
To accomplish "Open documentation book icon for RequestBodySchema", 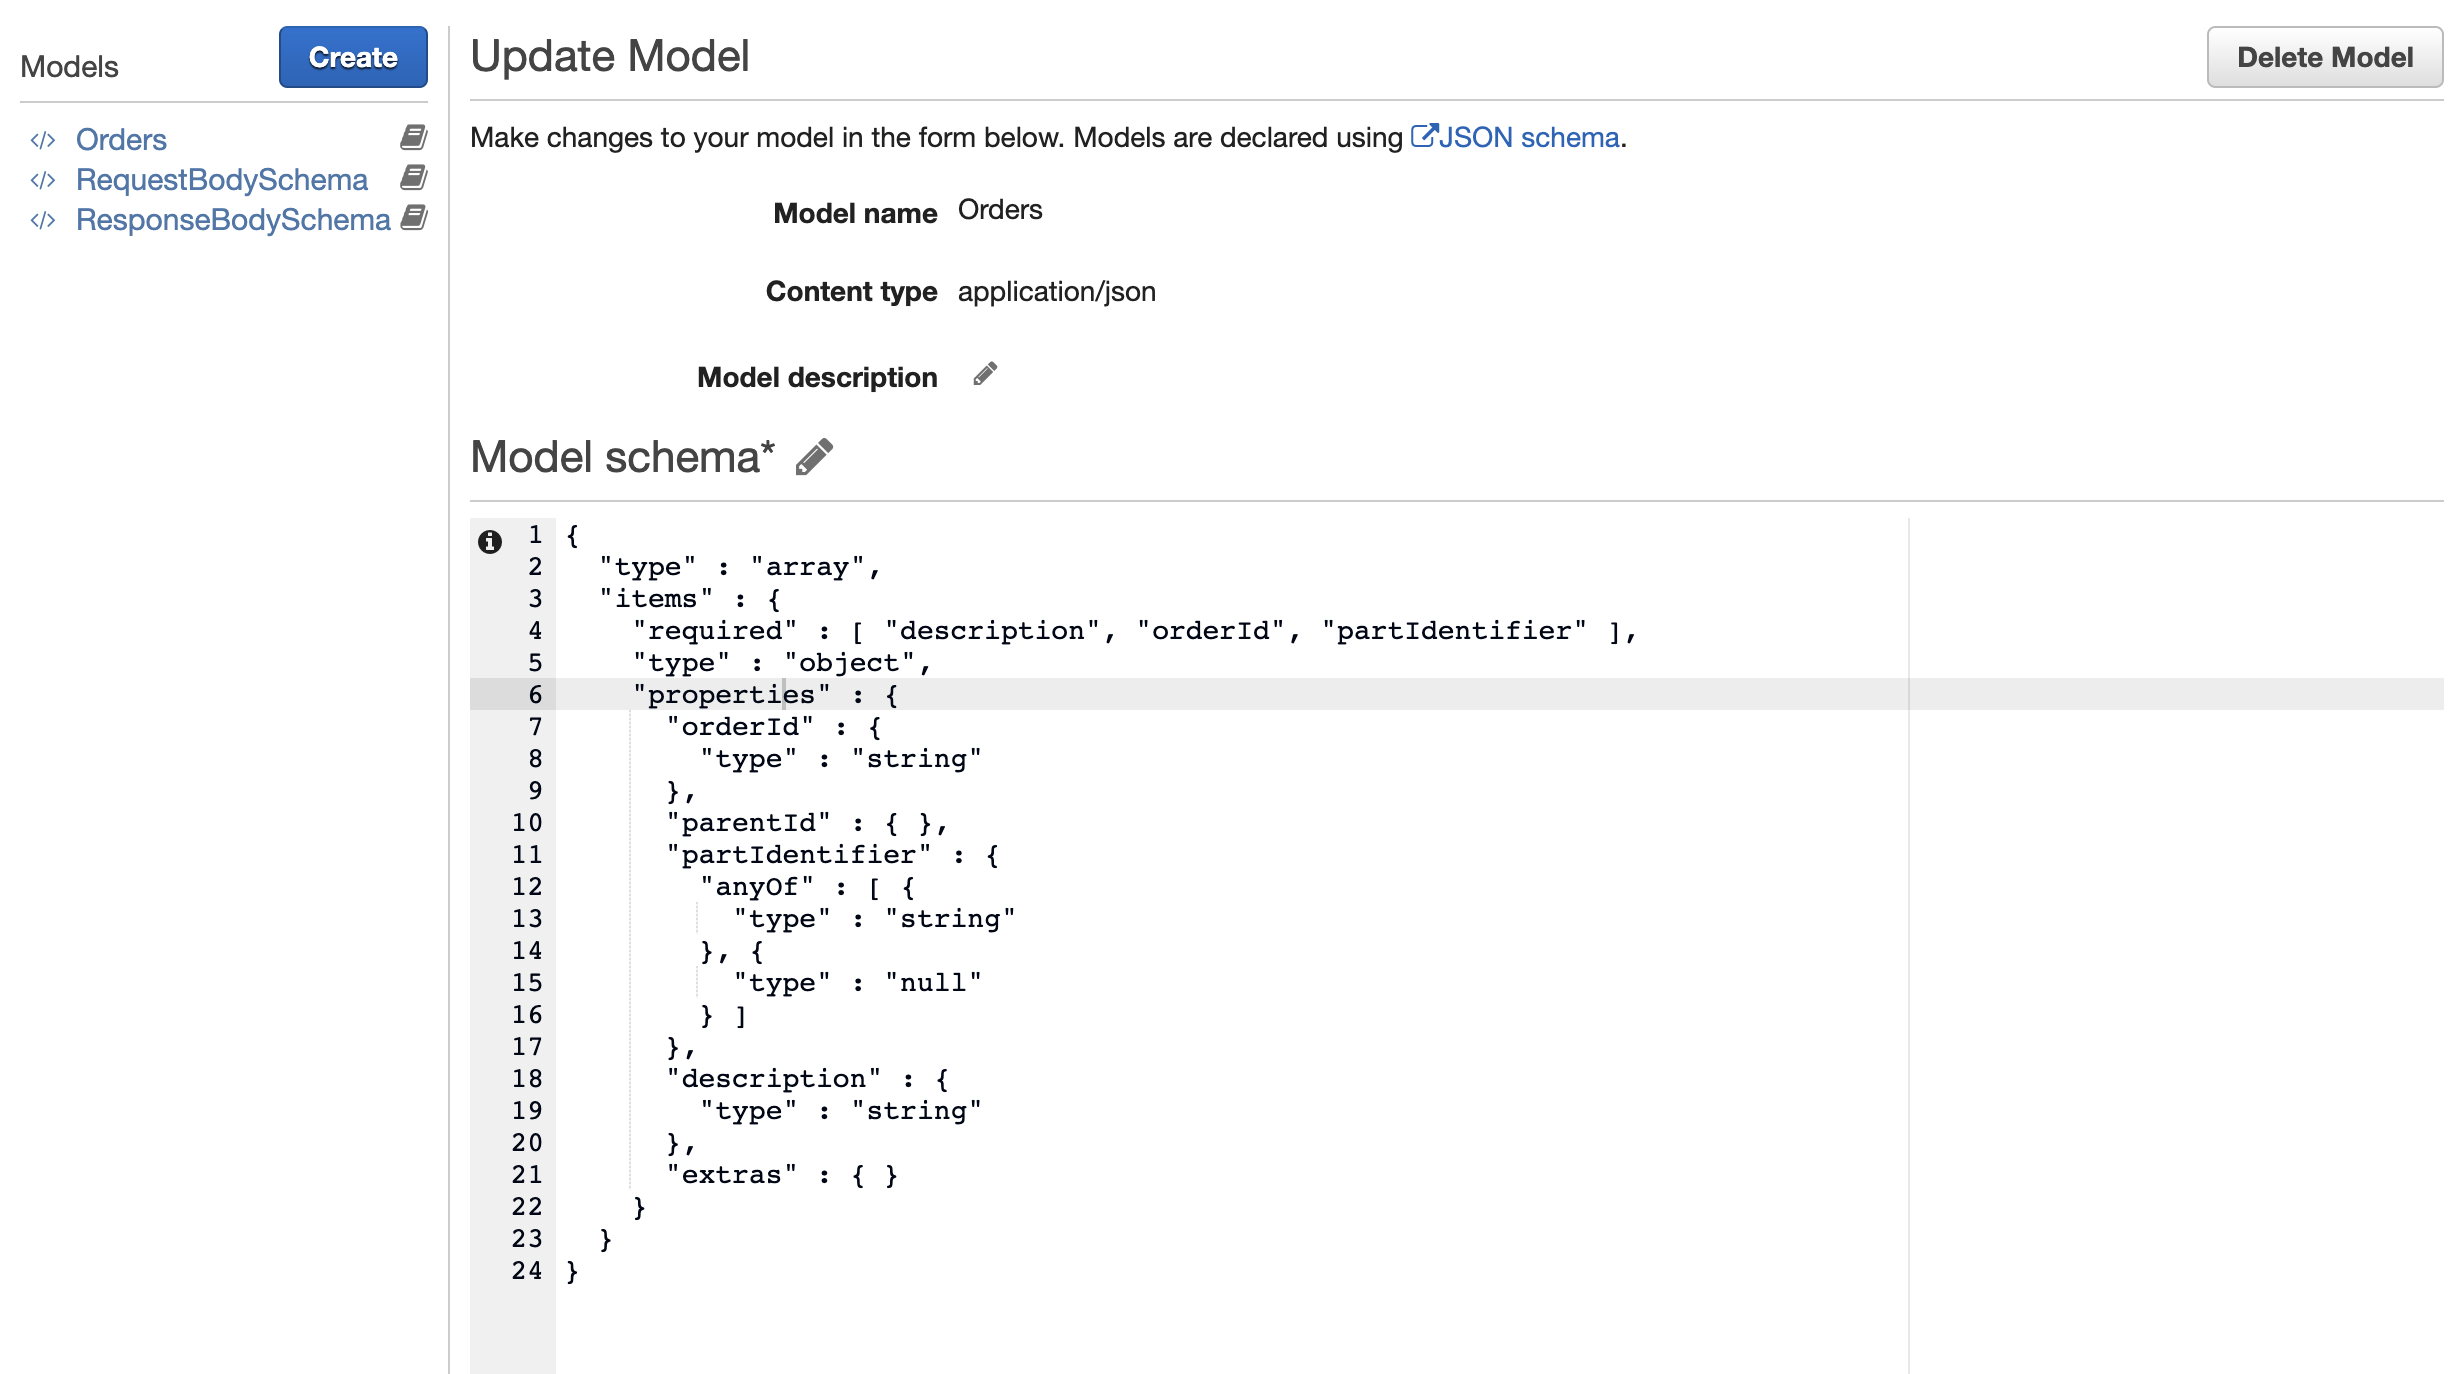I will pyautogui.click(x=413, y=177).
